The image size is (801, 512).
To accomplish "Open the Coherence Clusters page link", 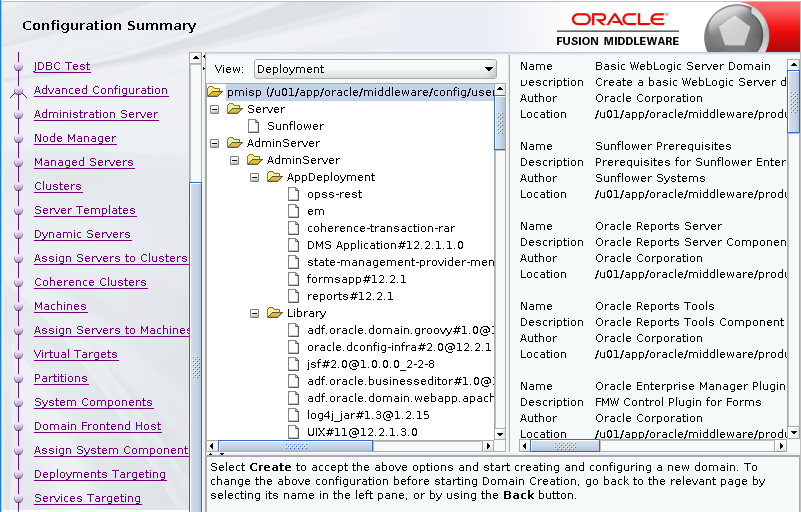I will (x=90, y=282).
